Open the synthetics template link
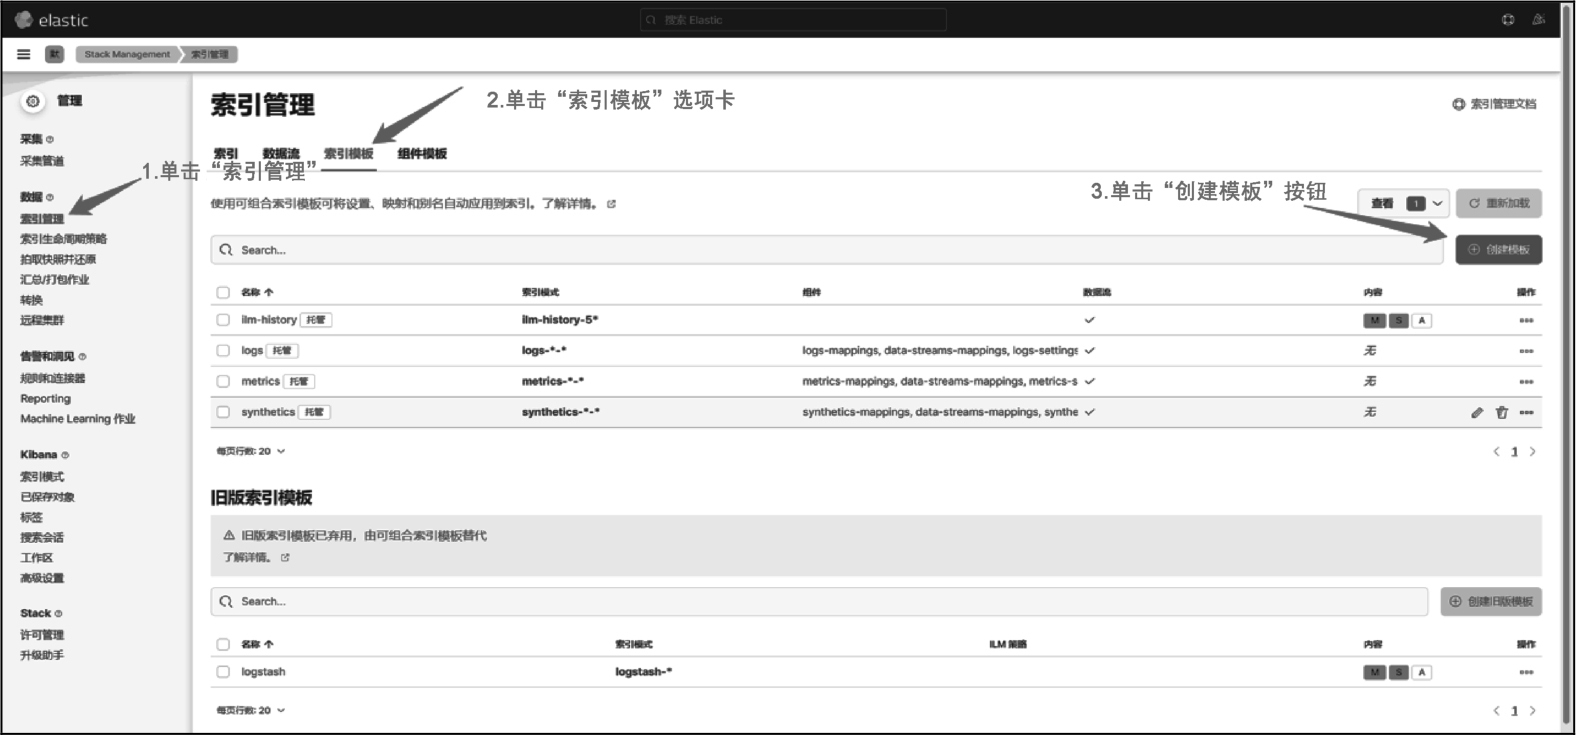Screen dimensions: 1576x735 click(268, 412)
